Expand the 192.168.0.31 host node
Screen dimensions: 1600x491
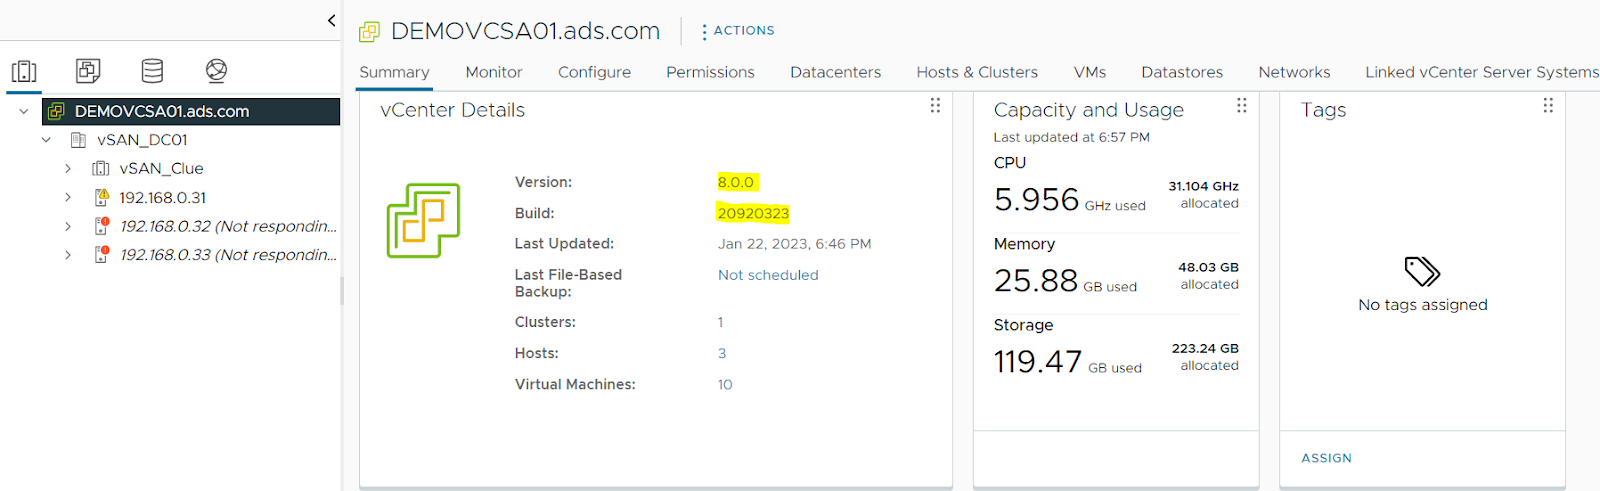[x=68, y=197]
